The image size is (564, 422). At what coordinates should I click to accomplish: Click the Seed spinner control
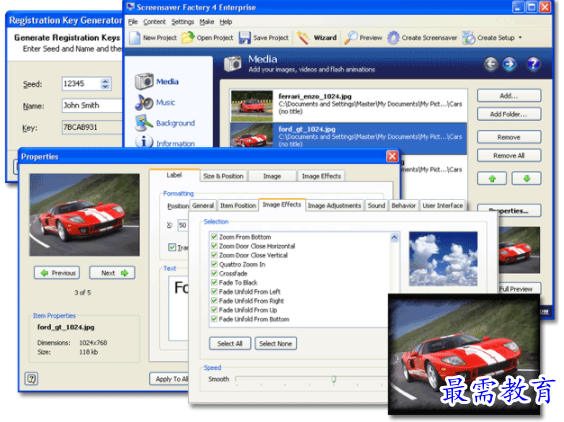point(105,84)
